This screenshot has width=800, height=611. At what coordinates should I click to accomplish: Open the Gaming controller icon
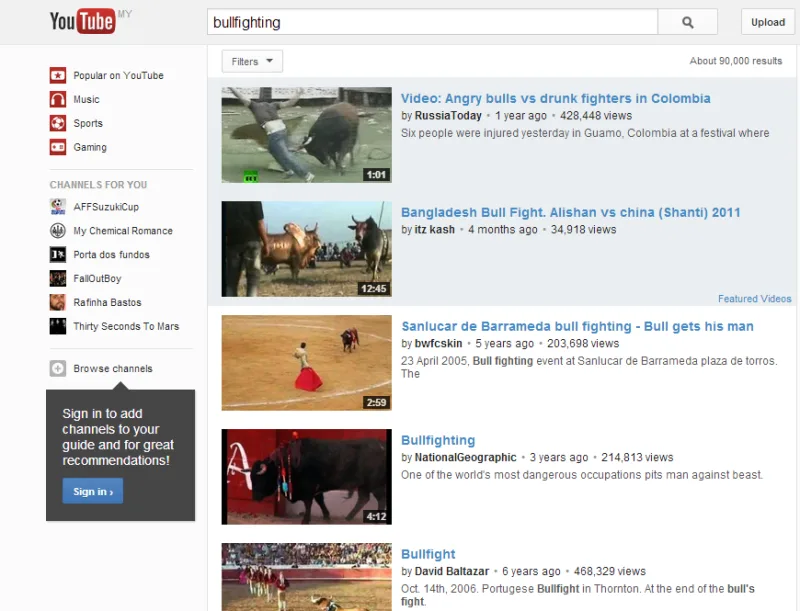(58, 148)
